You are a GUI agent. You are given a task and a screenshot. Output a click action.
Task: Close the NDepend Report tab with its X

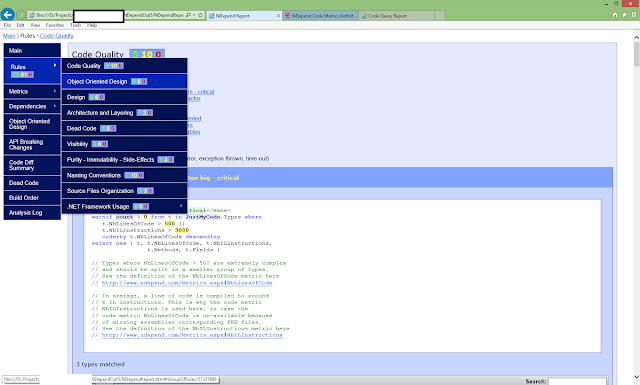coord(278,16)
